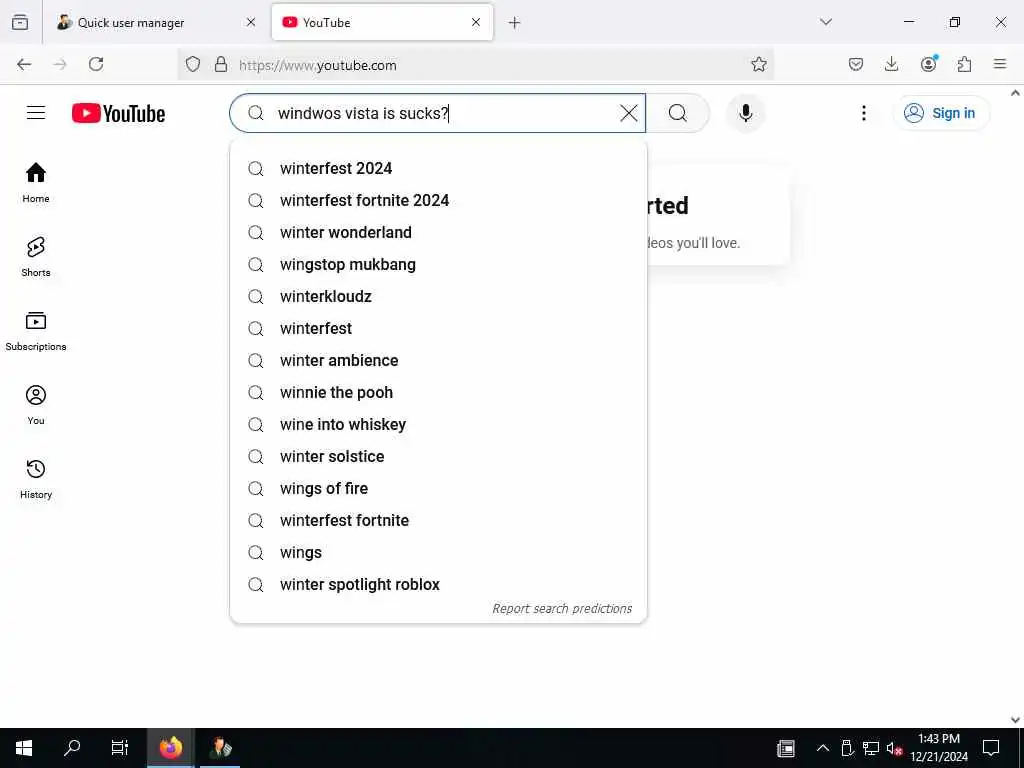Image resolution: width=1024 pixels, height=768 pixels.
Task: Open Windows taskbar search
Action: [72, 748]
